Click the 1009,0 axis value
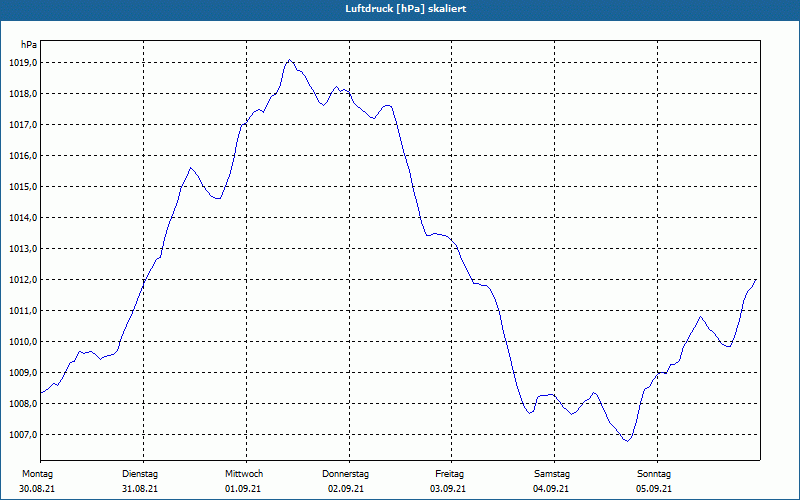Image resolution: width=800 pixels, height=500 pixels. [23, 373]
